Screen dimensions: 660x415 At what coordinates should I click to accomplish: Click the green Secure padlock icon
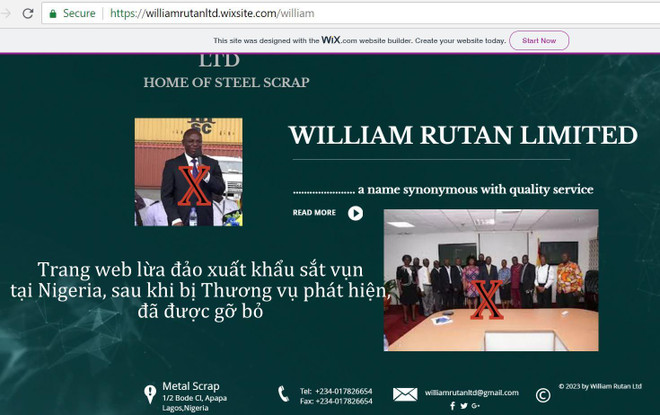[x=52, y=13]
